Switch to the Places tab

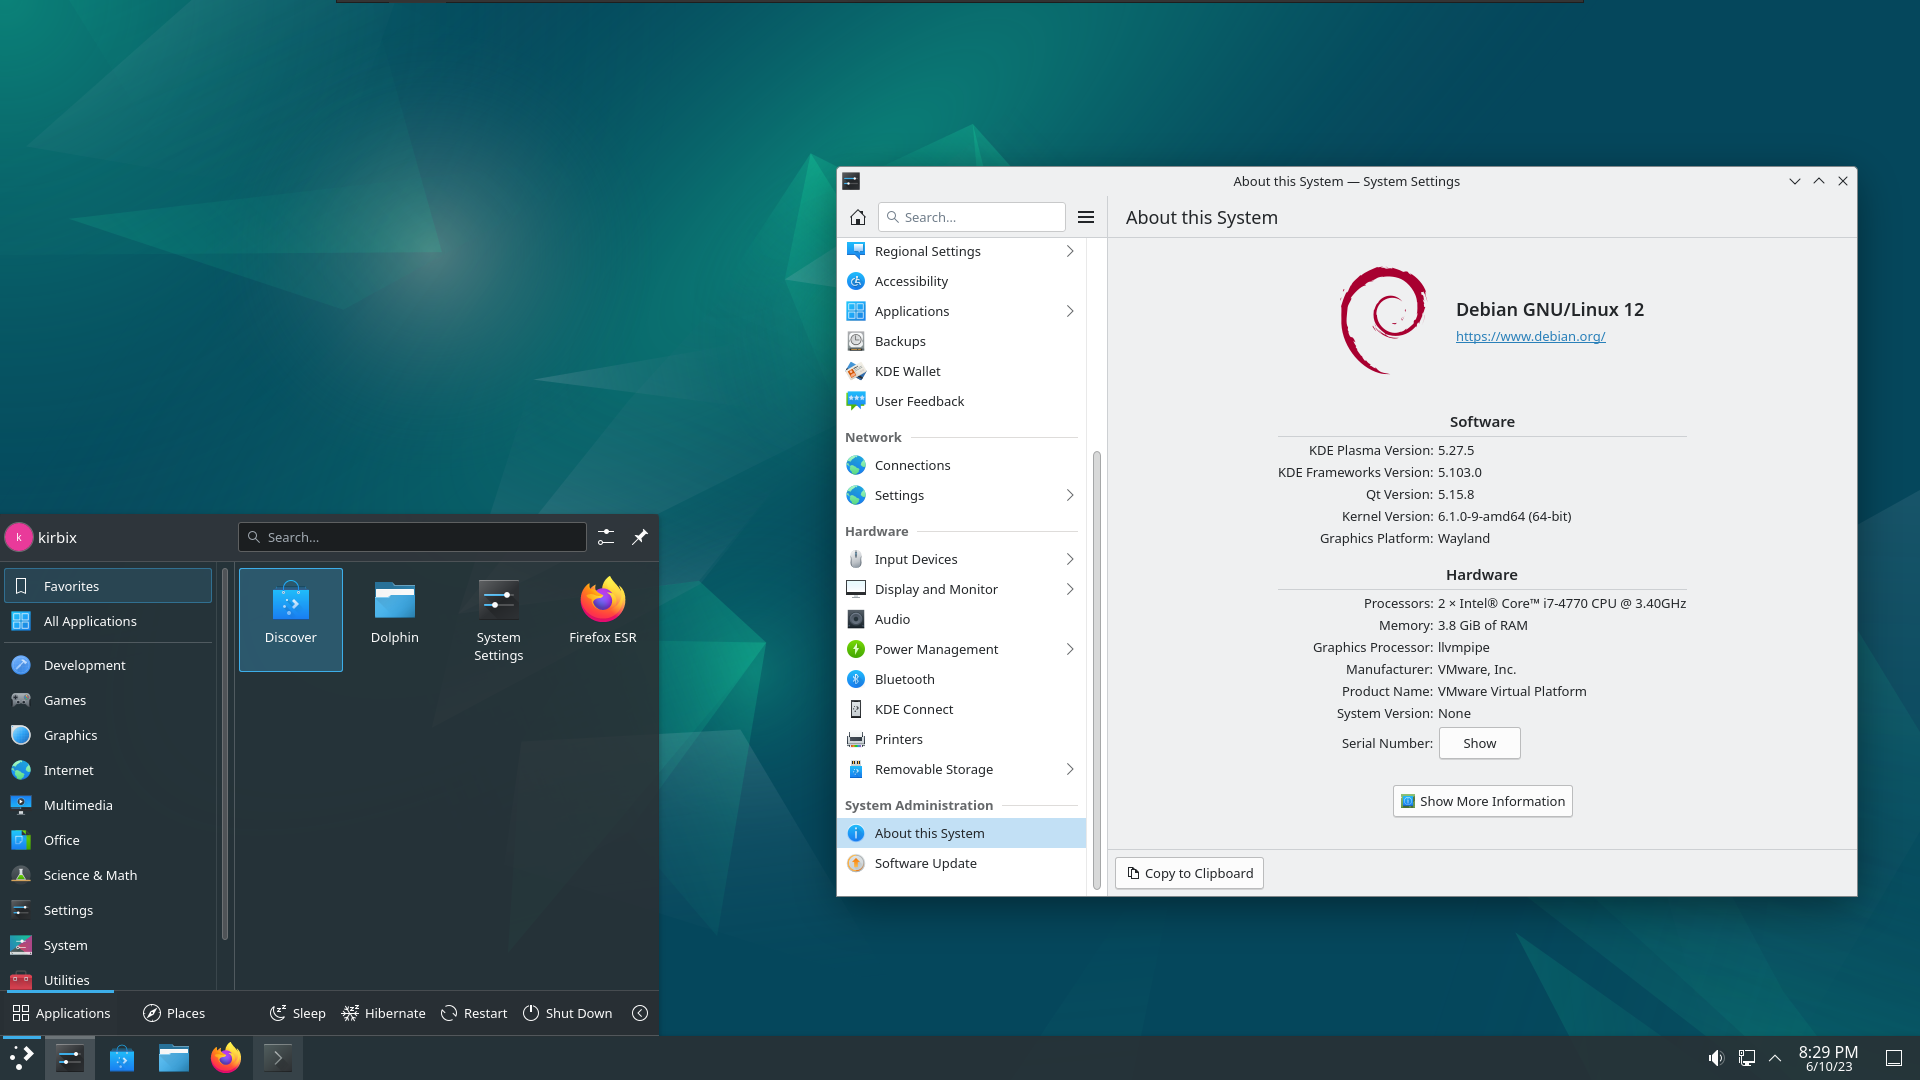[173, 1013]
